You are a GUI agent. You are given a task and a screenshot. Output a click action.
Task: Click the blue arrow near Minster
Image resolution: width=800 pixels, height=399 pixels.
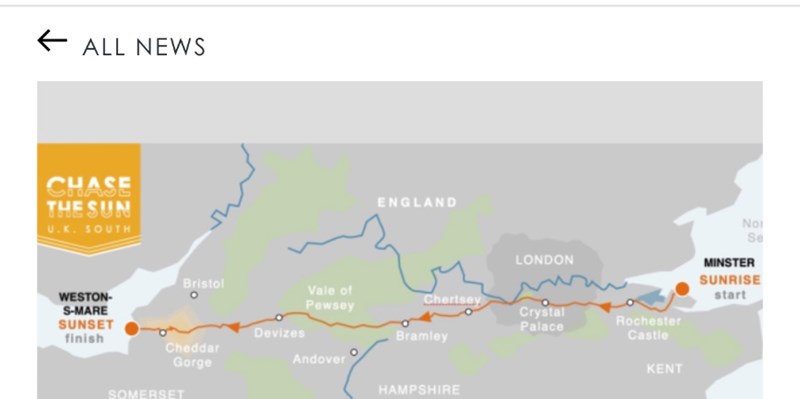652,297
